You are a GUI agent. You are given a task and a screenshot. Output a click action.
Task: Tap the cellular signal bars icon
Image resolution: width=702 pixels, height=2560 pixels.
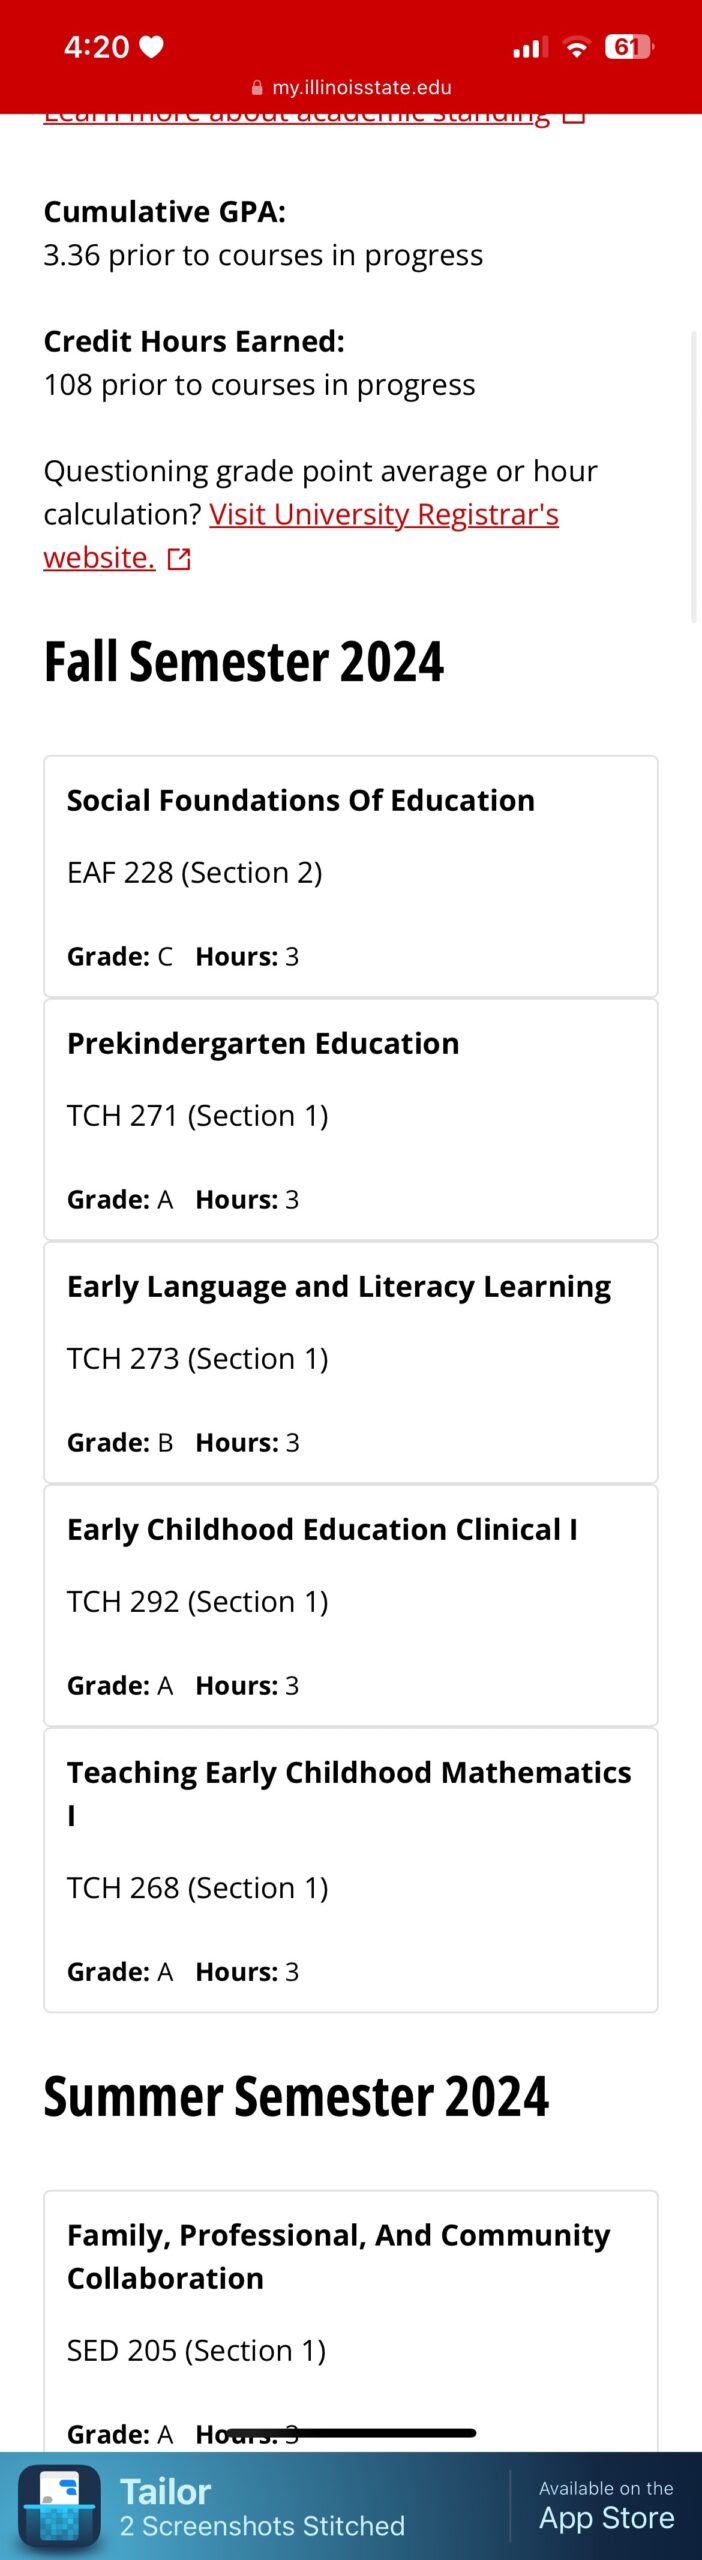tap(530, 47)
